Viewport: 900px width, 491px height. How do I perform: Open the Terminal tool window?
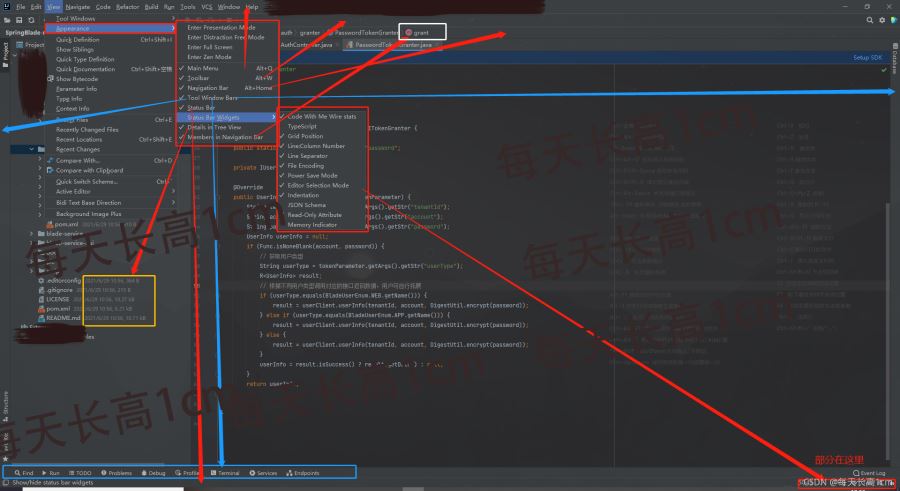[225, 473]
